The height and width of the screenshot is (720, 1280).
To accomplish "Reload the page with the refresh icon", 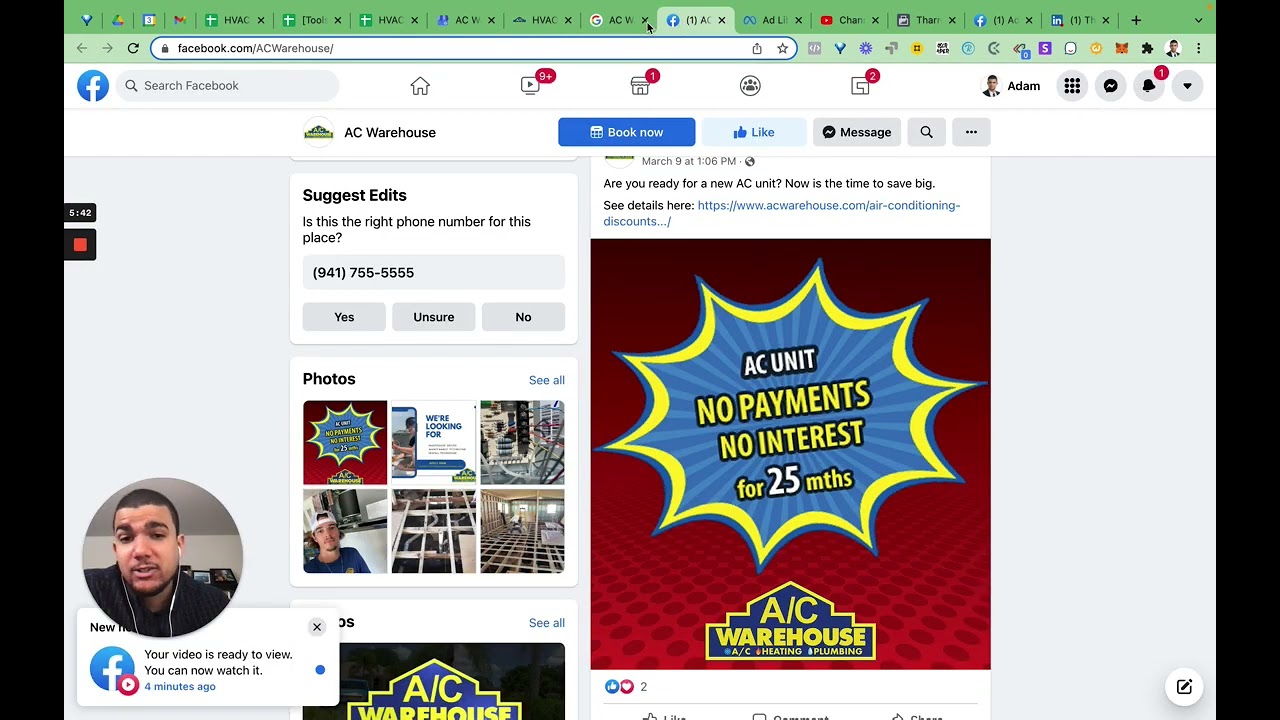I will tap(133, 48).
